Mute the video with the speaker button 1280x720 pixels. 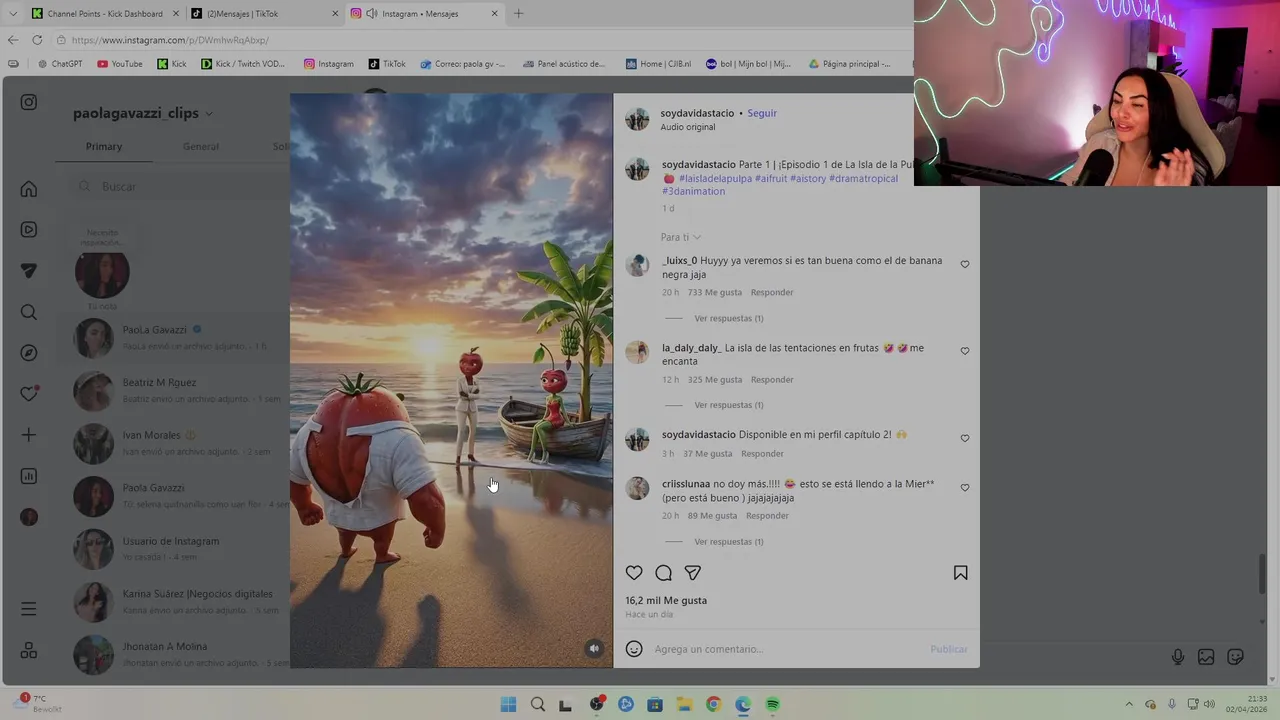point(594,648)
